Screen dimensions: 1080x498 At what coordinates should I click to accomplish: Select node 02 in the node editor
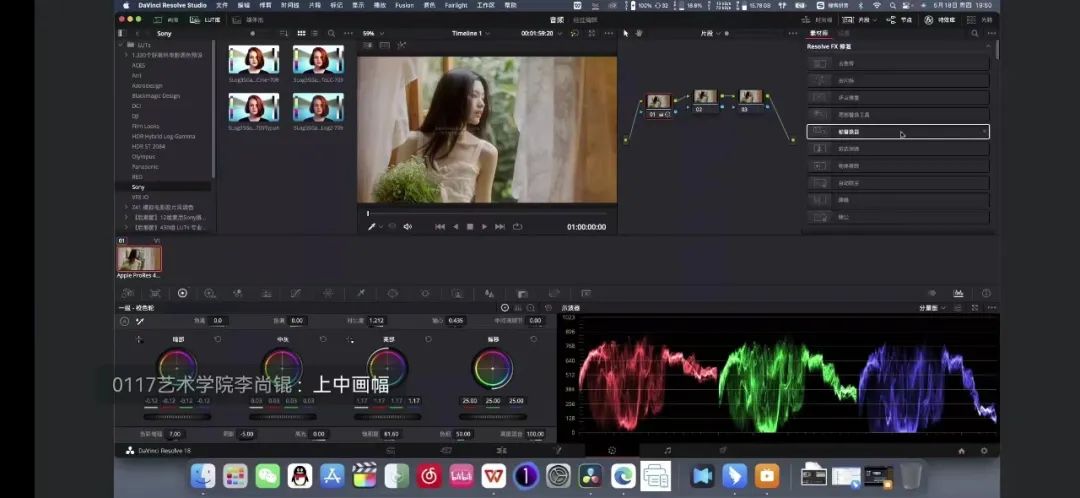click(x=705, y=98)
